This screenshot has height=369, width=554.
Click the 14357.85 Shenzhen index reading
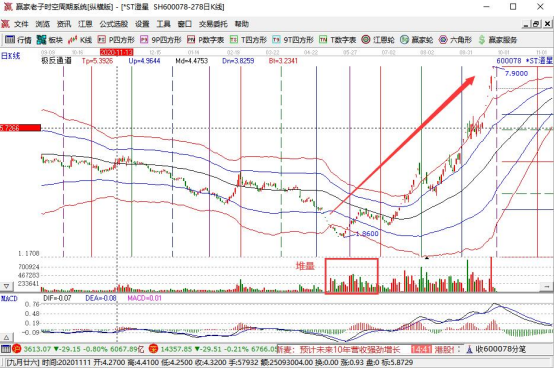(176, 349)
